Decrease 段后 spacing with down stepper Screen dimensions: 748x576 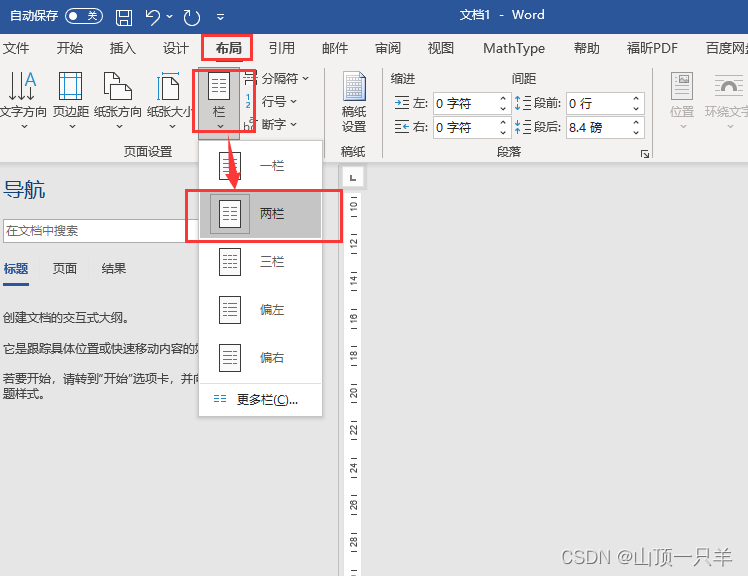coord(636,133)
